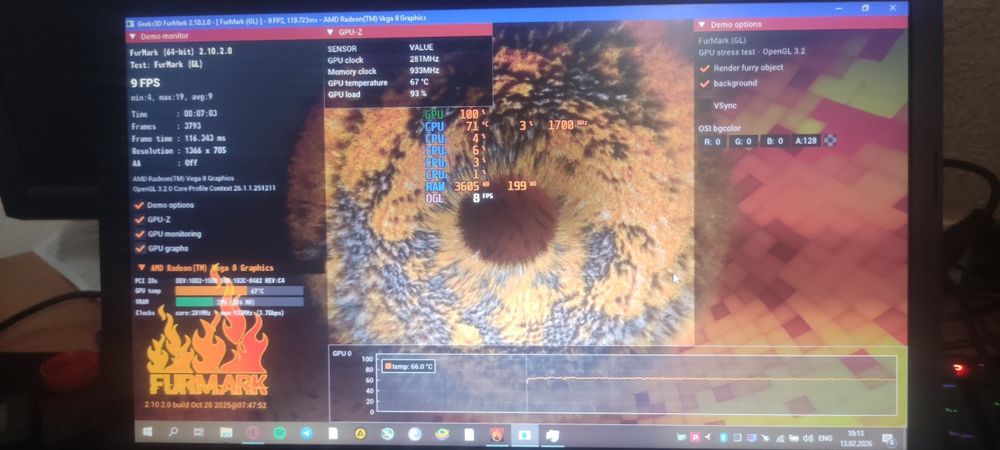The image size is (1000, 450).
Task: Open taskbar search magnifier
Action: coord(173,432)
